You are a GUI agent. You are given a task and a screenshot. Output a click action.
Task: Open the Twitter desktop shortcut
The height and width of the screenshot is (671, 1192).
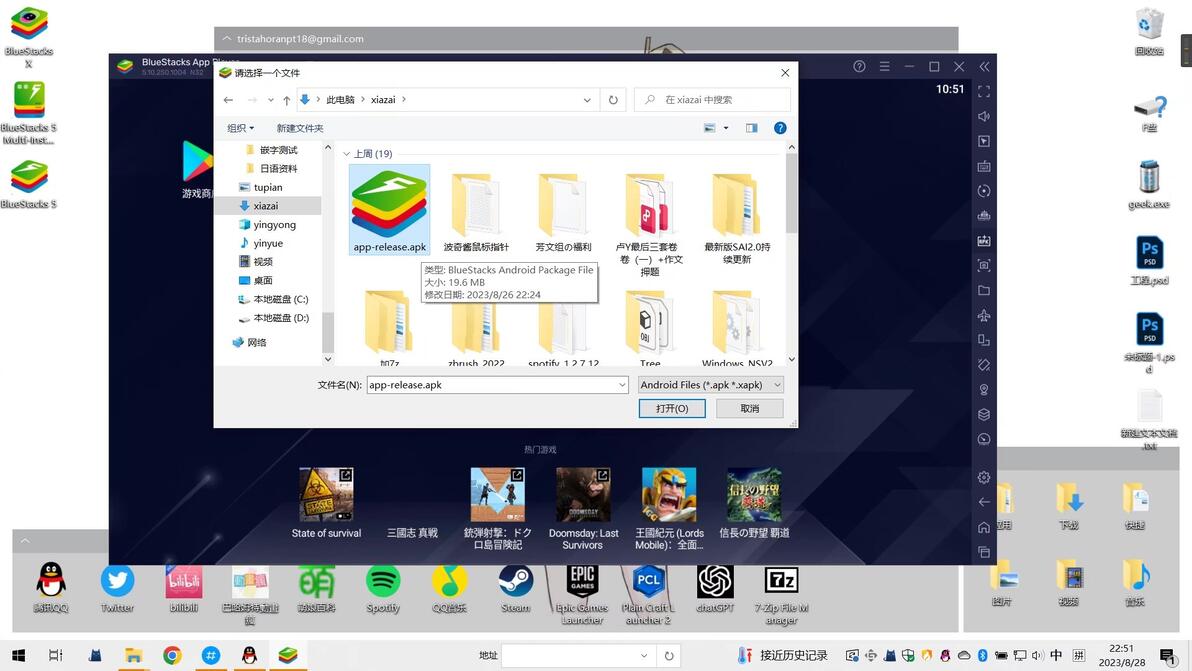click(117, 589)
